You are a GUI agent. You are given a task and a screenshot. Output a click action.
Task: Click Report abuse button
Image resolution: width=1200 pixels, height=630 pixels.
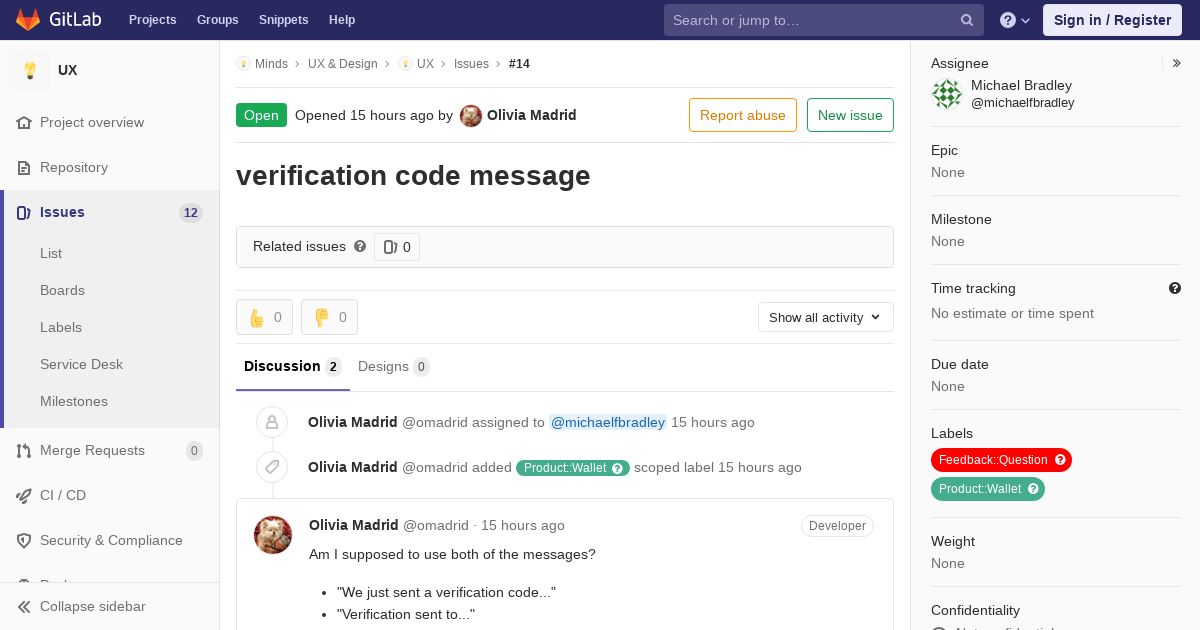[743, 115]
